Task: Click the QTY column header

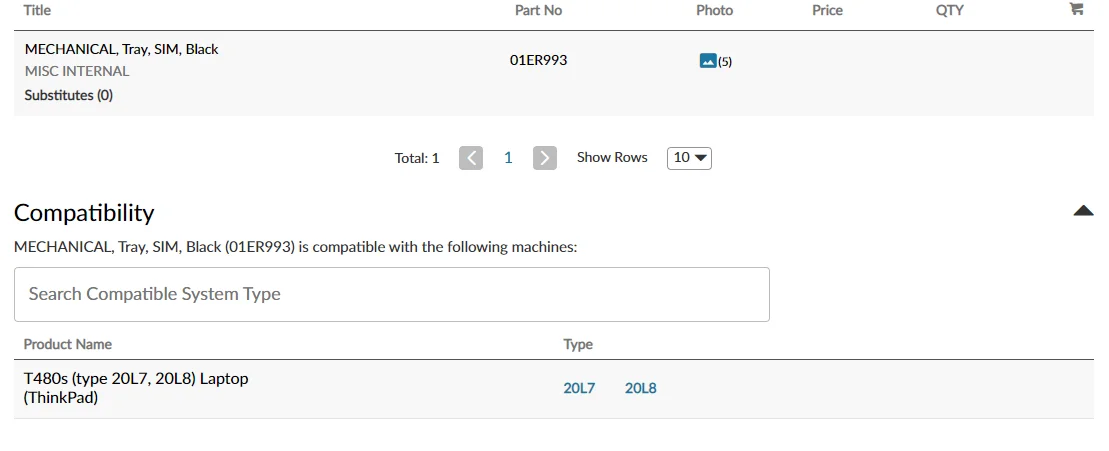Action: (949, 10)
